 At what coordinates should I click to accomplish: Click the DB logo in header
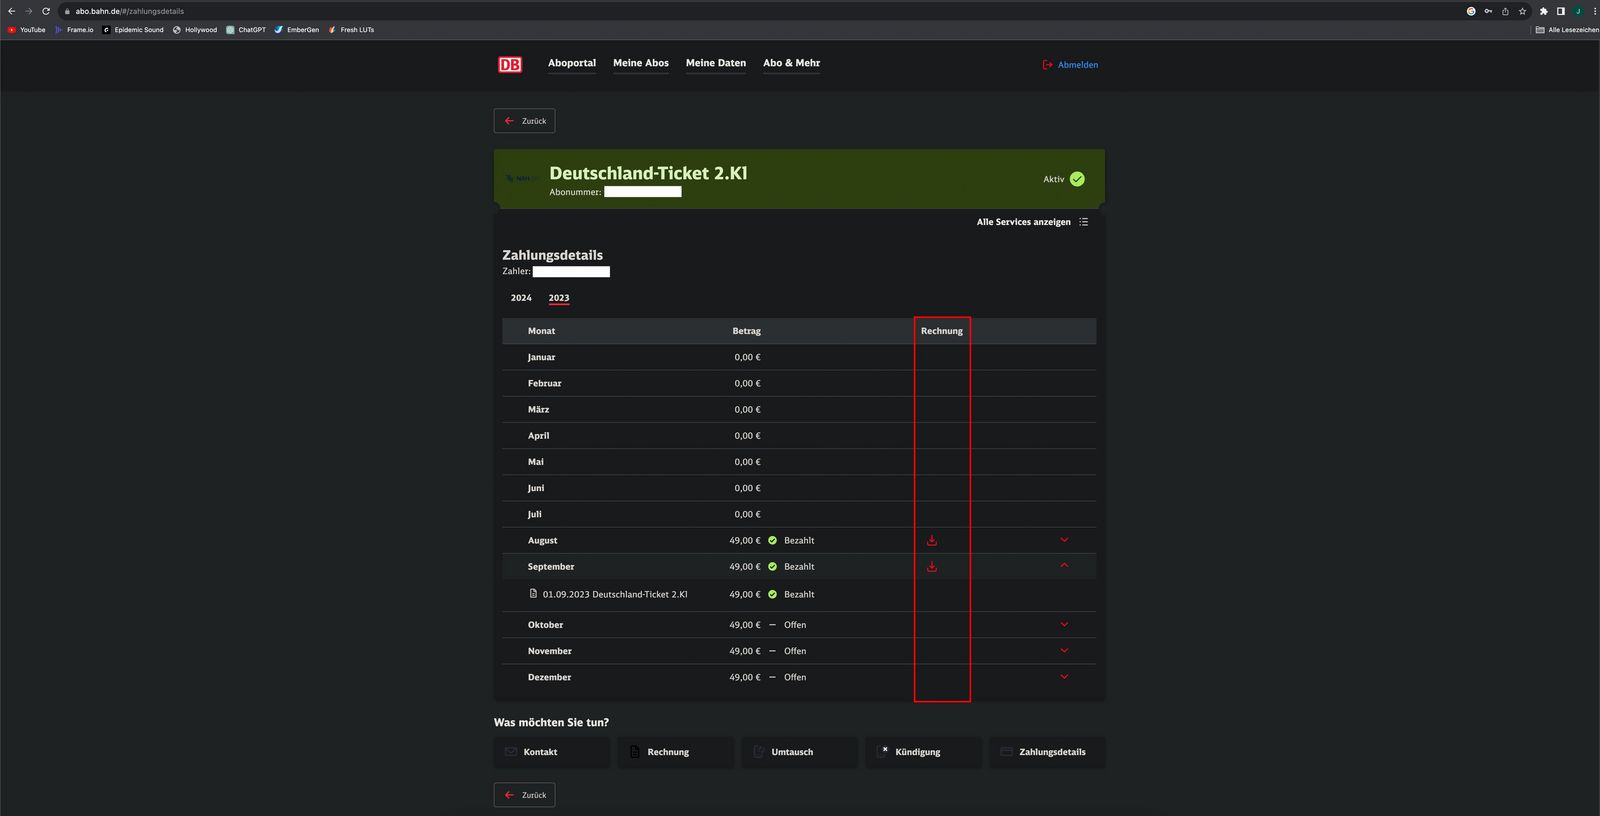pos(510,65)
